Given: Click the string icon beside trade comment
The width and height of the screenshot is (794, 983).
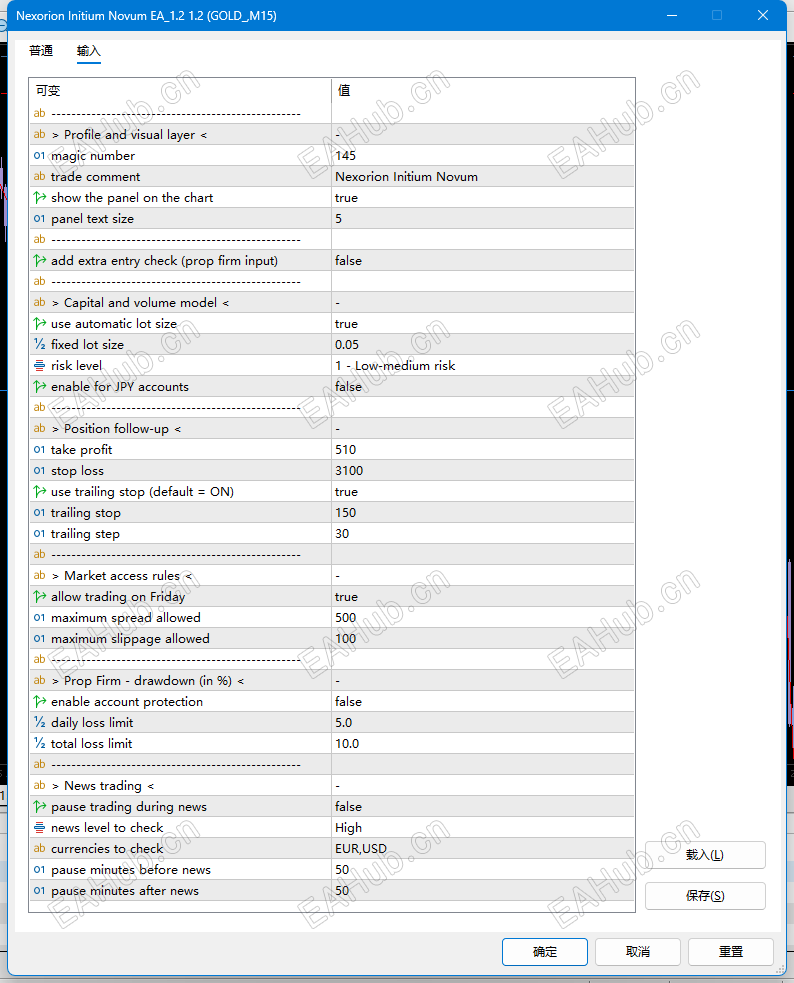Looking at the screenshot, I should coord(39,177).
